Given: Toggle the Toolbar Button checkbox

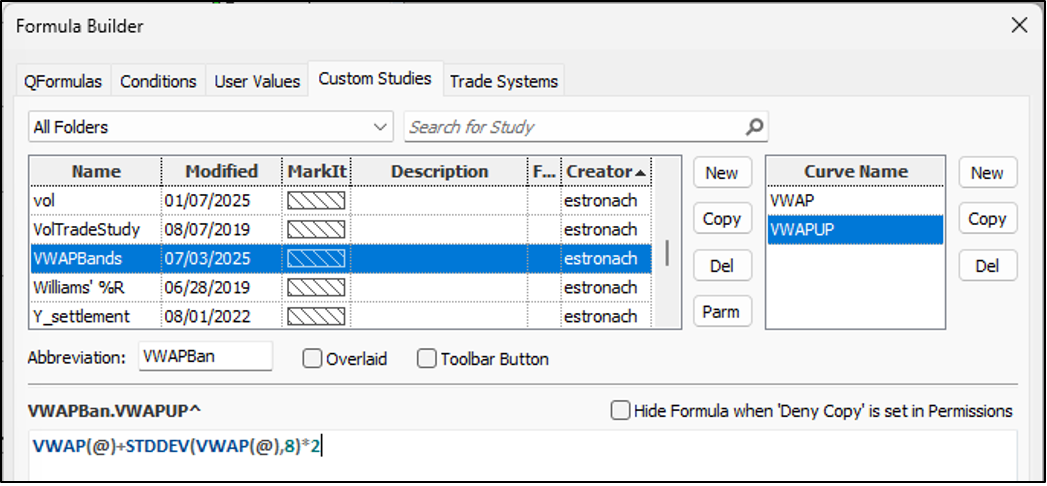Looking at the screenshot, I should [427, 358].
